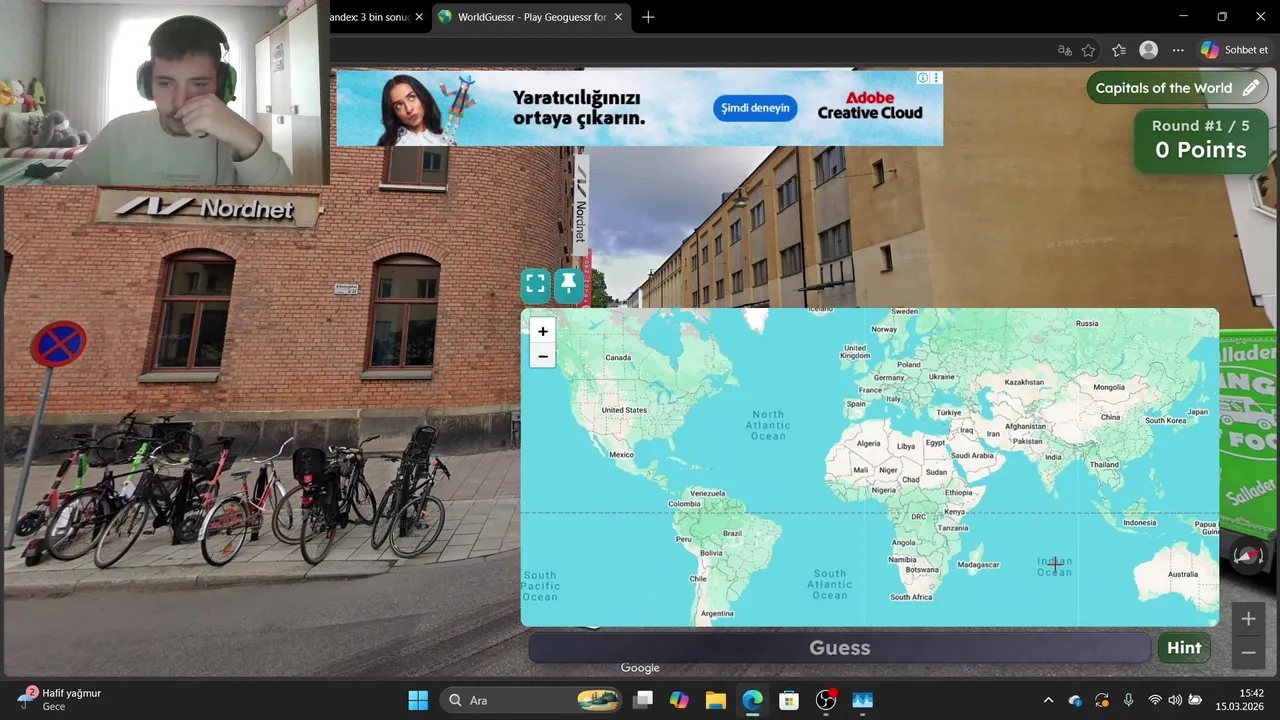
Task: Launch Copilot from the taskbar
Action: point(679,700)
